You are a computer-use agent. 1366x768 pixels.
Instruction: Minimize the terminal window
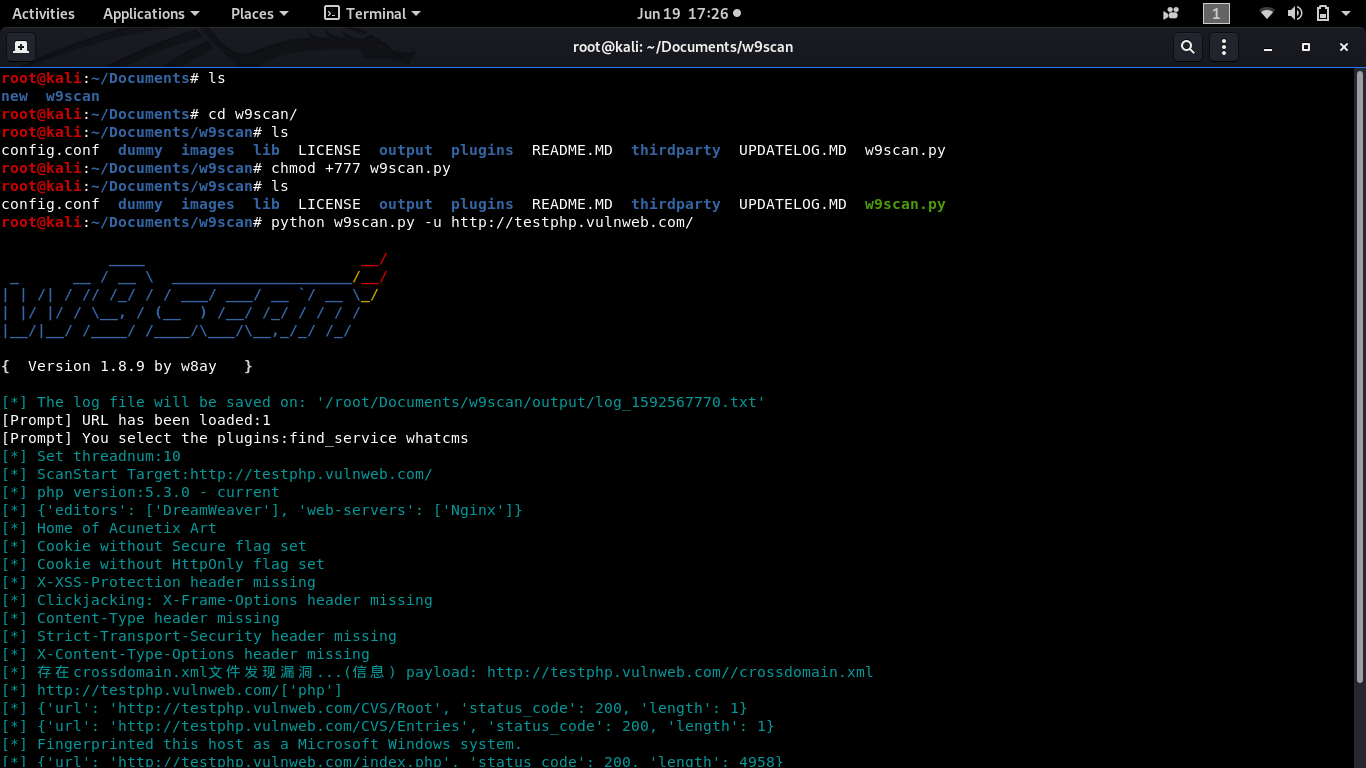click(1268, 47)
